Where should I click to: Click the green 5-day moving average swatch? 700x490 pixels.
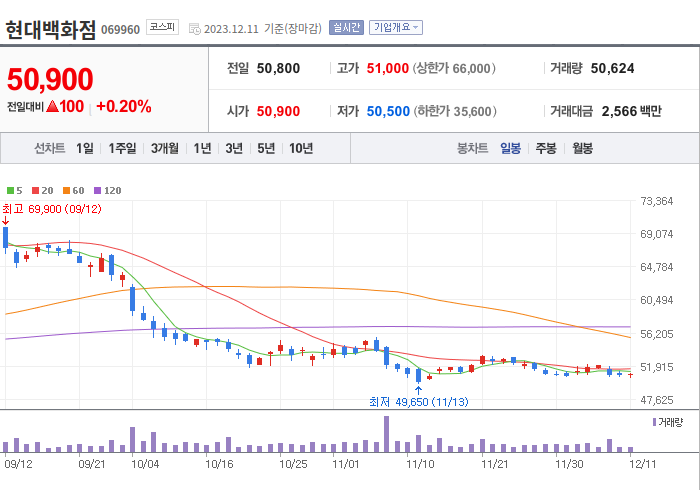pos(10,191)
